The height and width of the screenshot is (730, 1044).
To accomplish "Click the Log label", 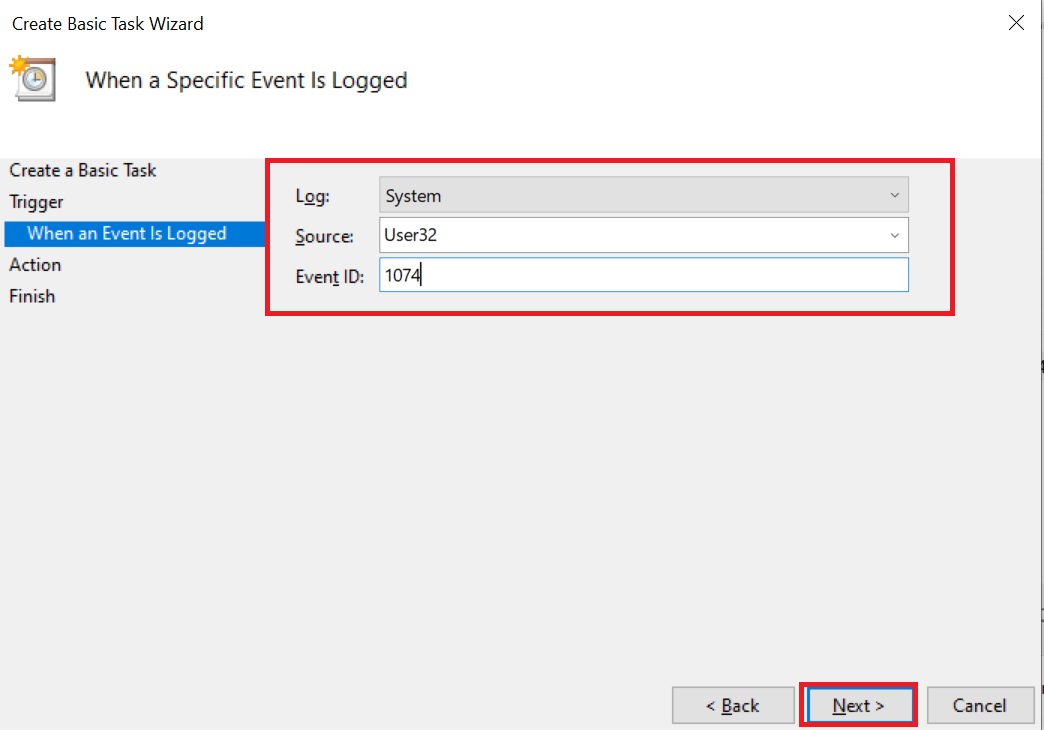I will tap(311, 196).
